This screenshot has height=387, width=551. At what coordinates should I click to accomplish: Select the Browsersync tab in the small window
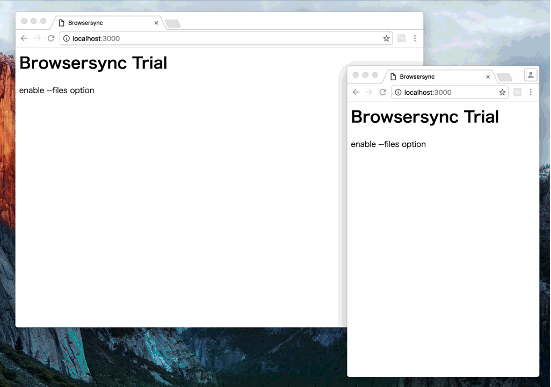[x=439, y=77]
